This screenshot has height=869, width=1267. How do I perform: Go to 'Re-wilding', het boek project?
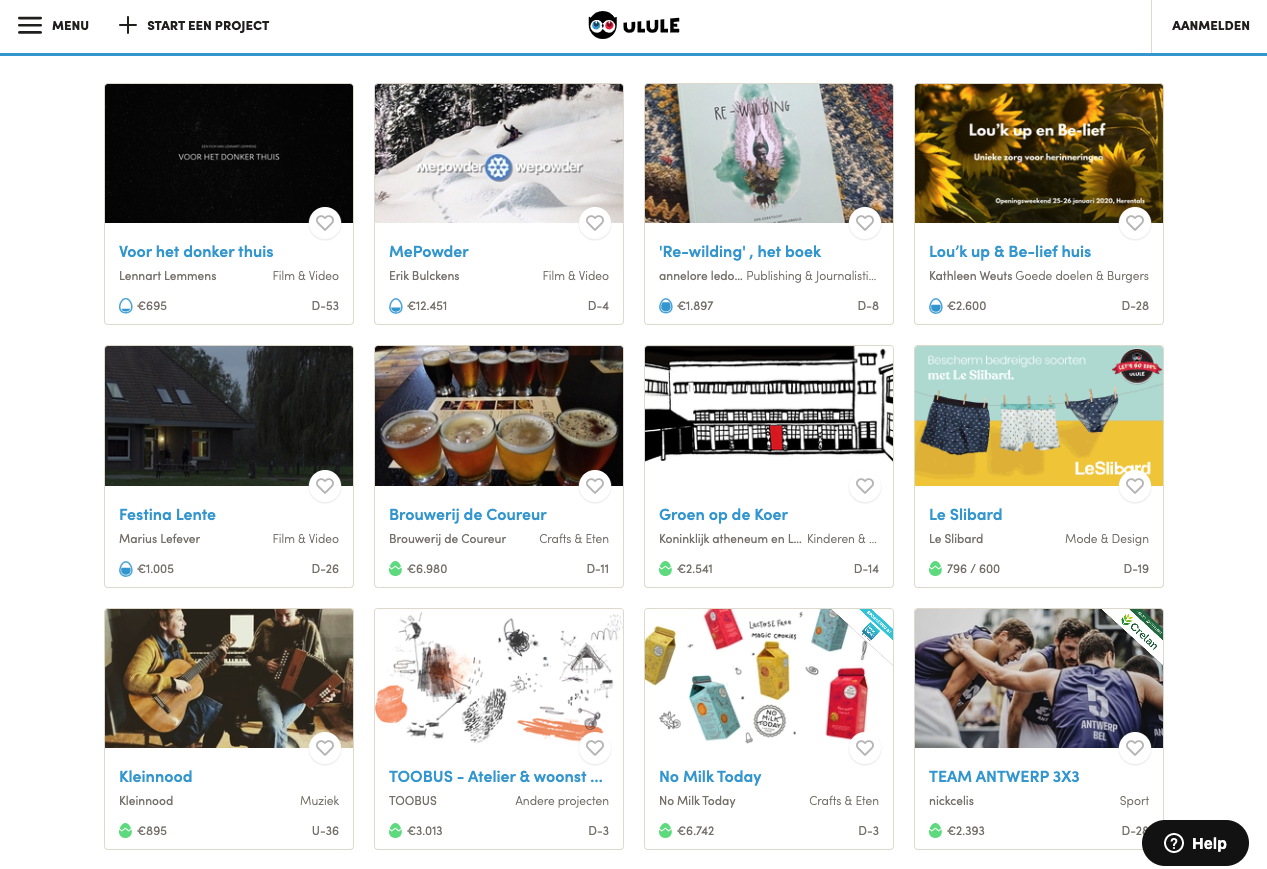tap(740, 252)
